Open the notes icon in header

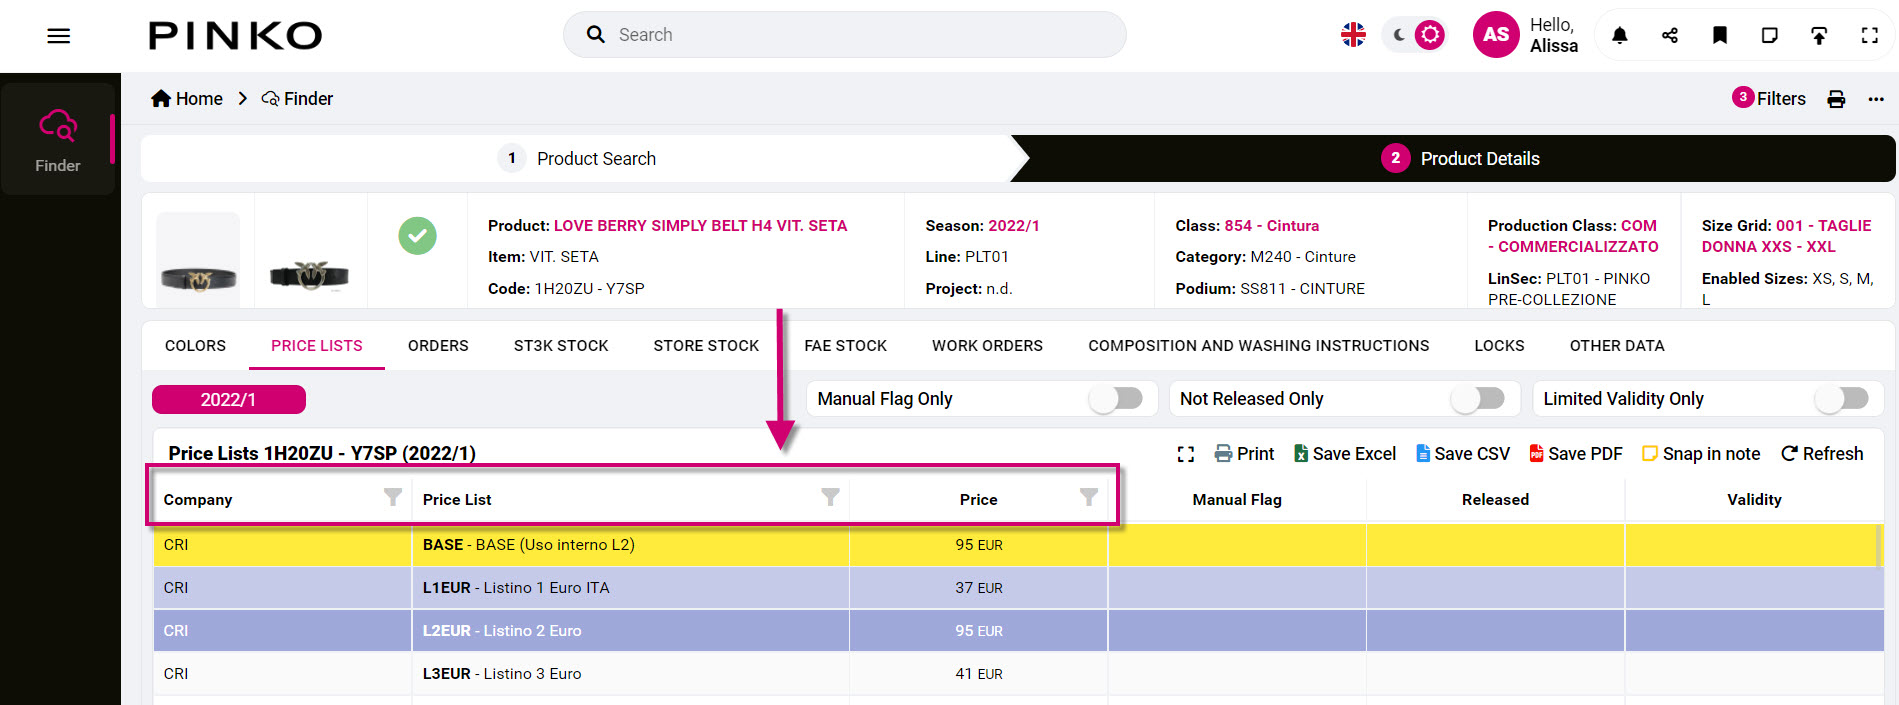pyautogui.click(x=1769, y=36)
